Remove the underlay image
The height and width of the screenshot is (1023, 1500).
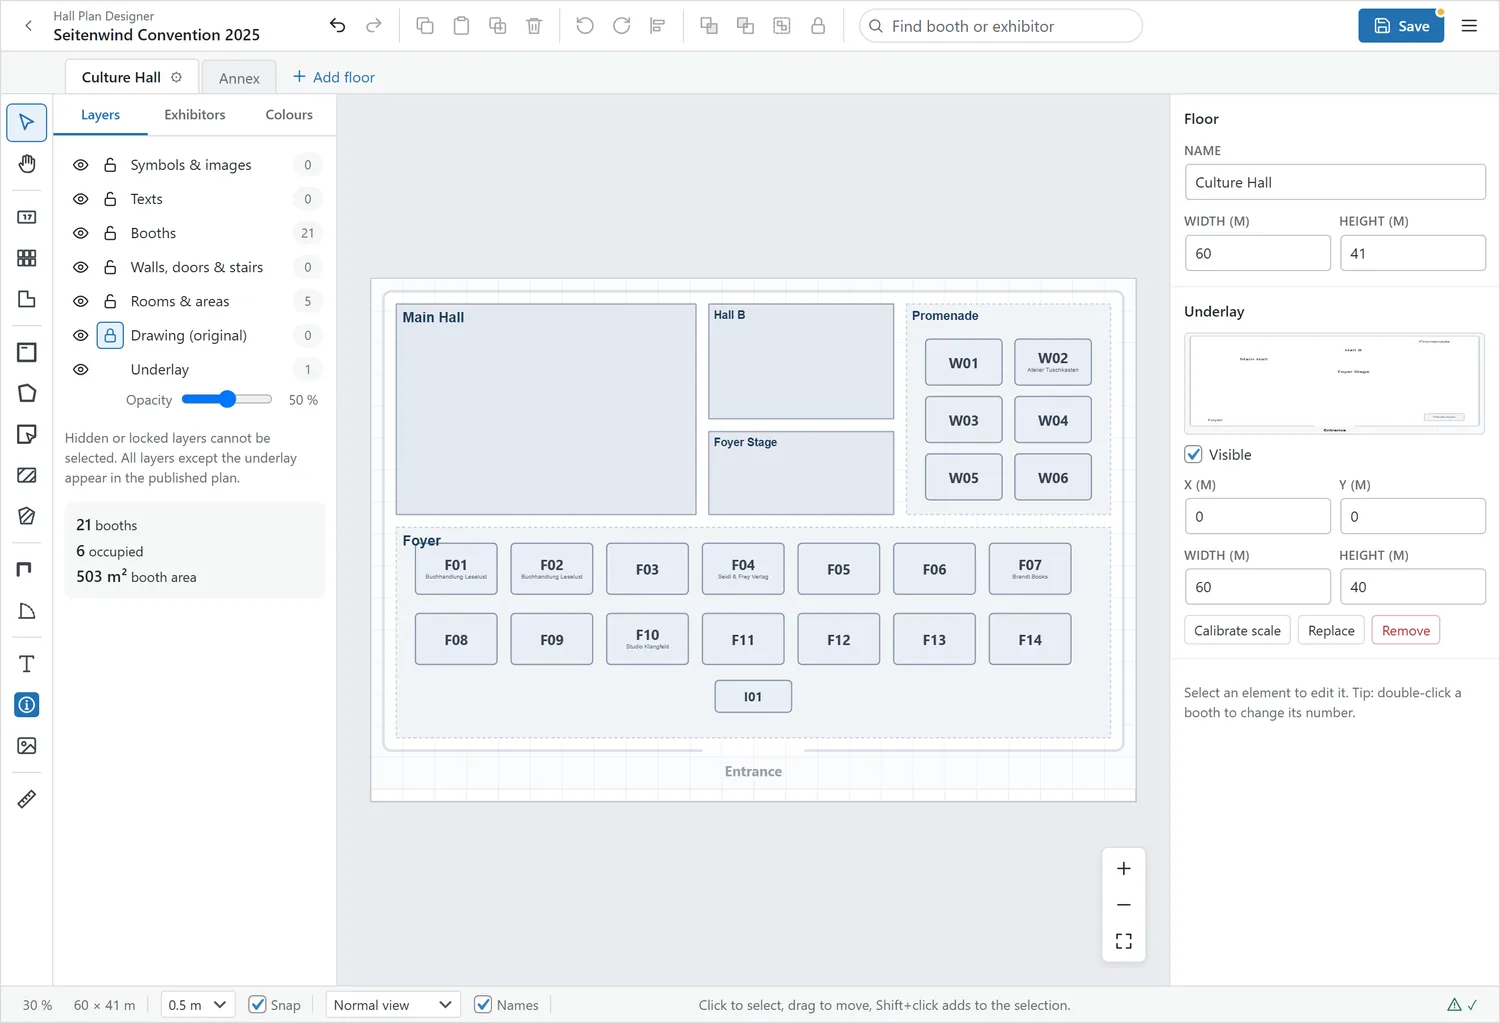click(1406, 631)
